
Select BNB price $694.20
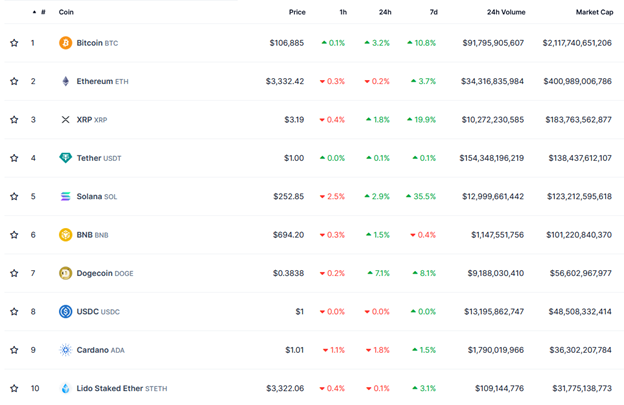288,235
